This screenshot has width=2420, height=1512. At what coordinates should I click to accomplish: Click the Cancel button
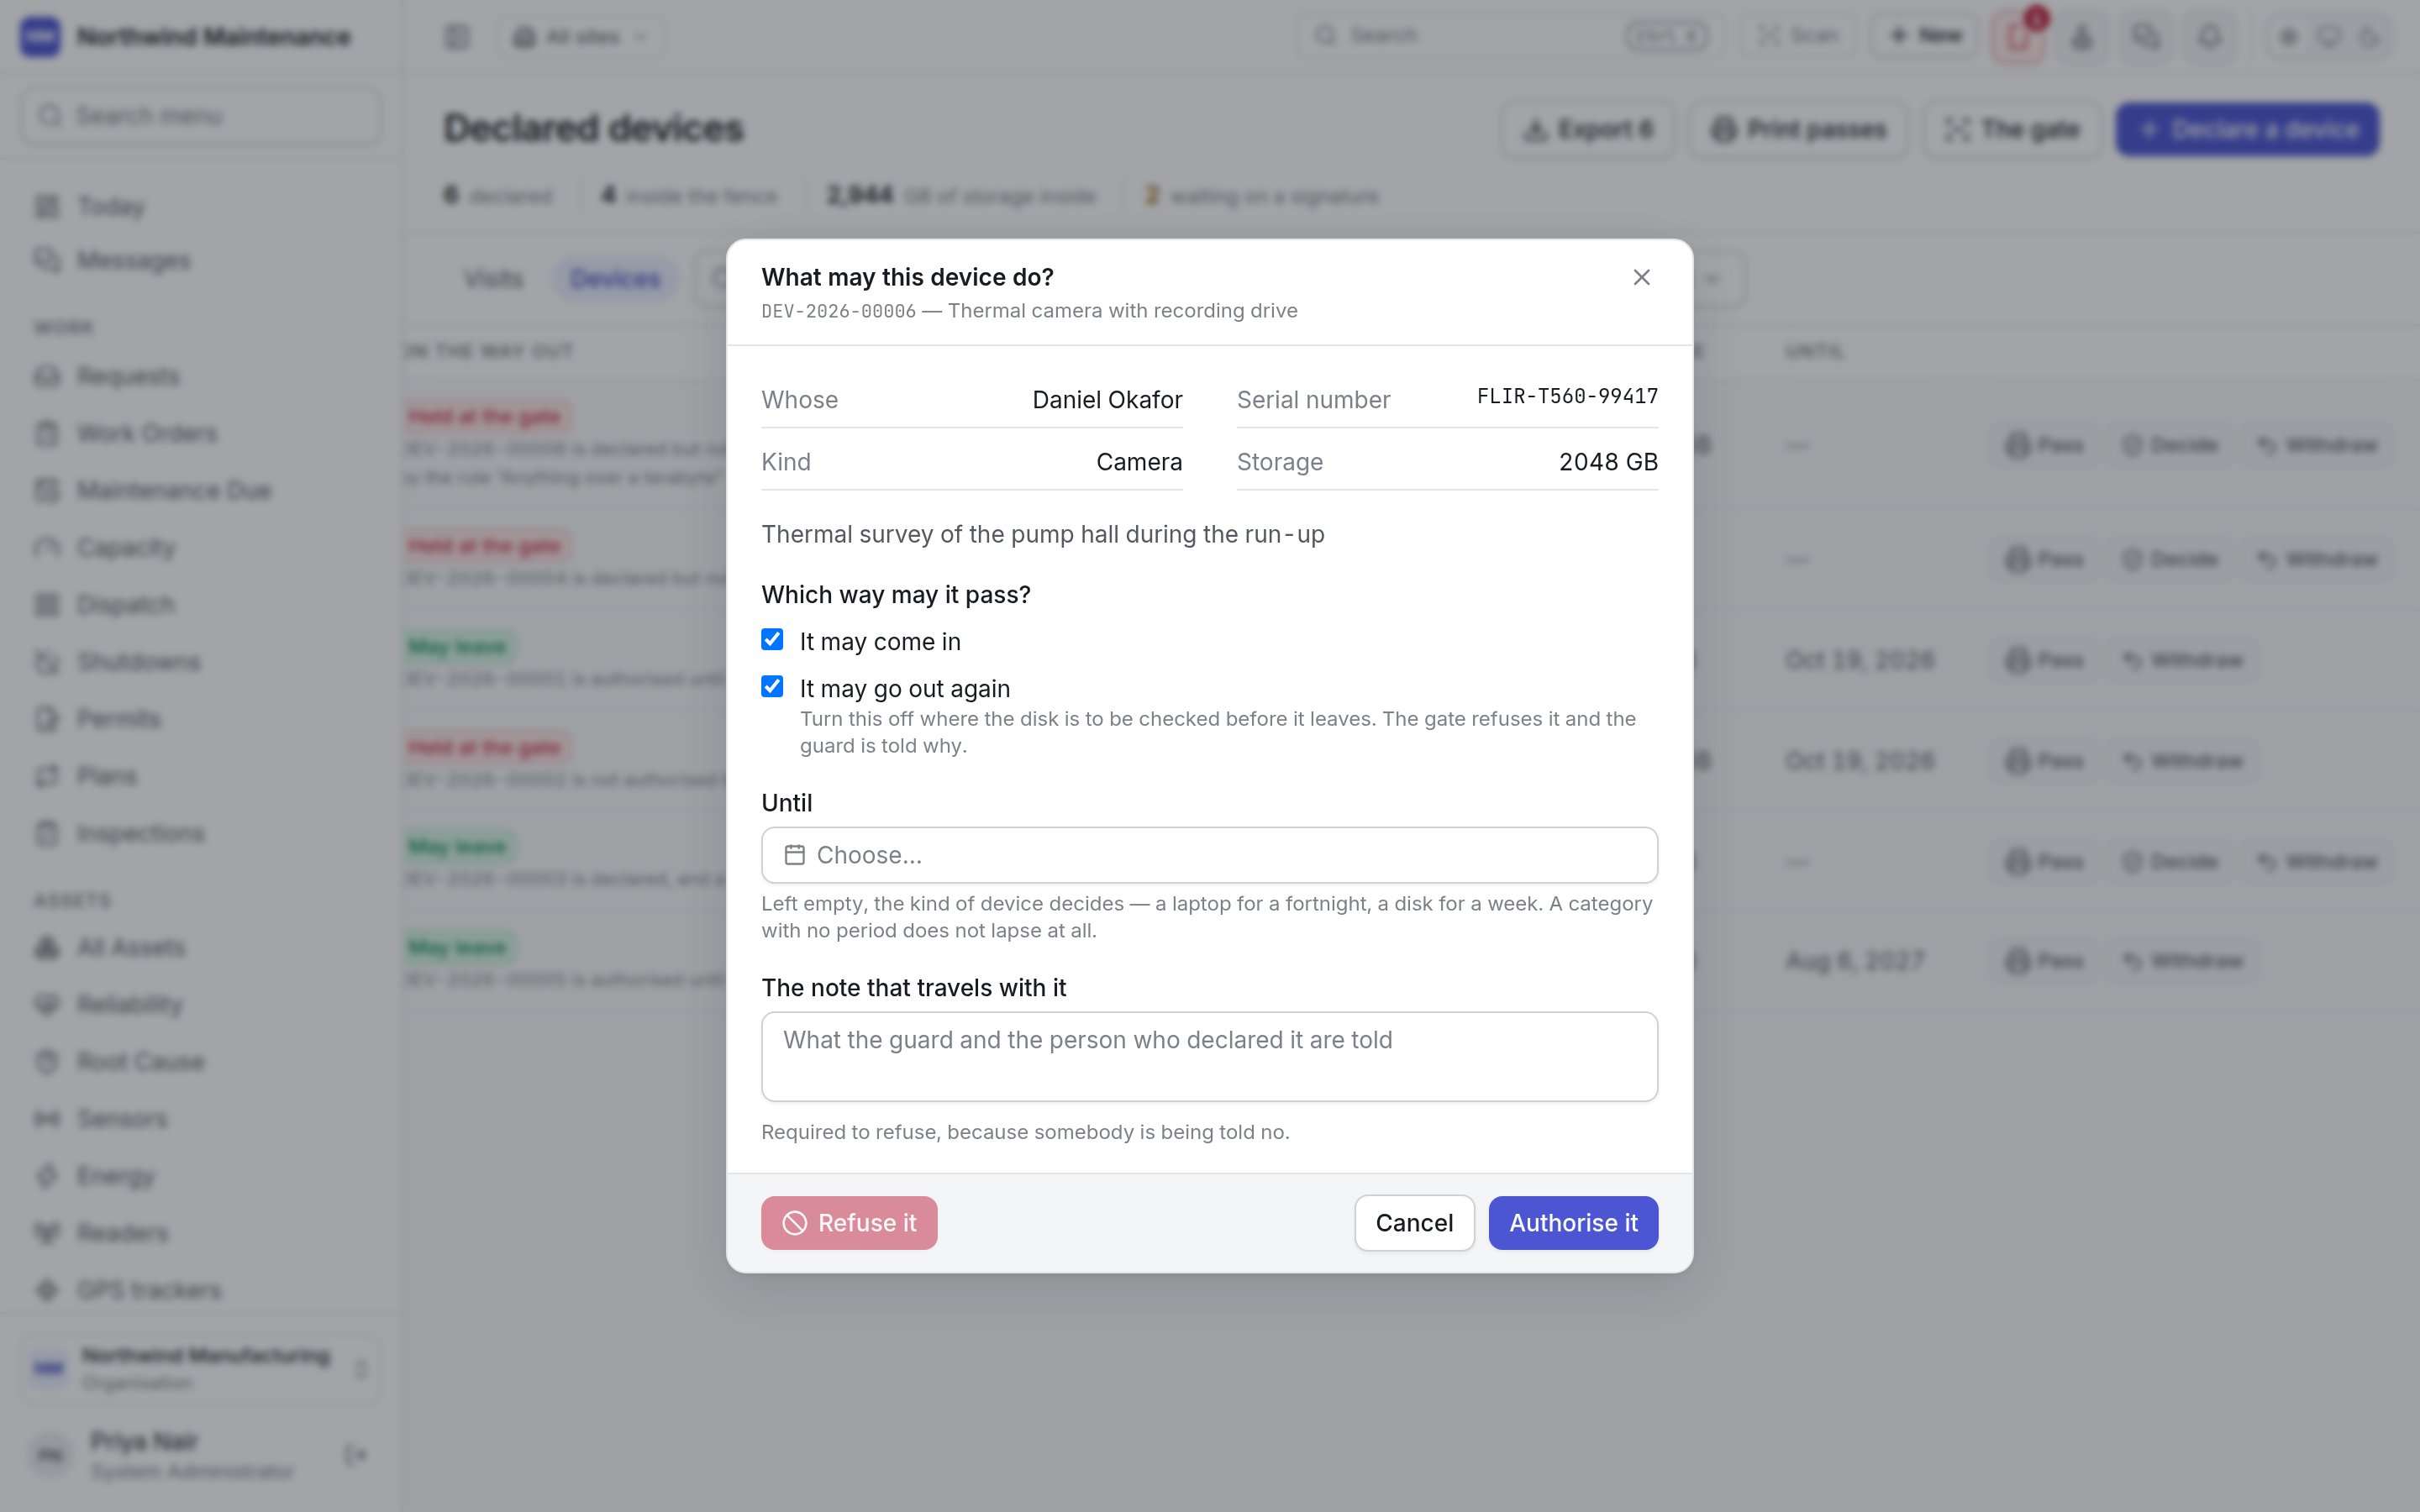pyautogui.click(x=1414, y=1223)
